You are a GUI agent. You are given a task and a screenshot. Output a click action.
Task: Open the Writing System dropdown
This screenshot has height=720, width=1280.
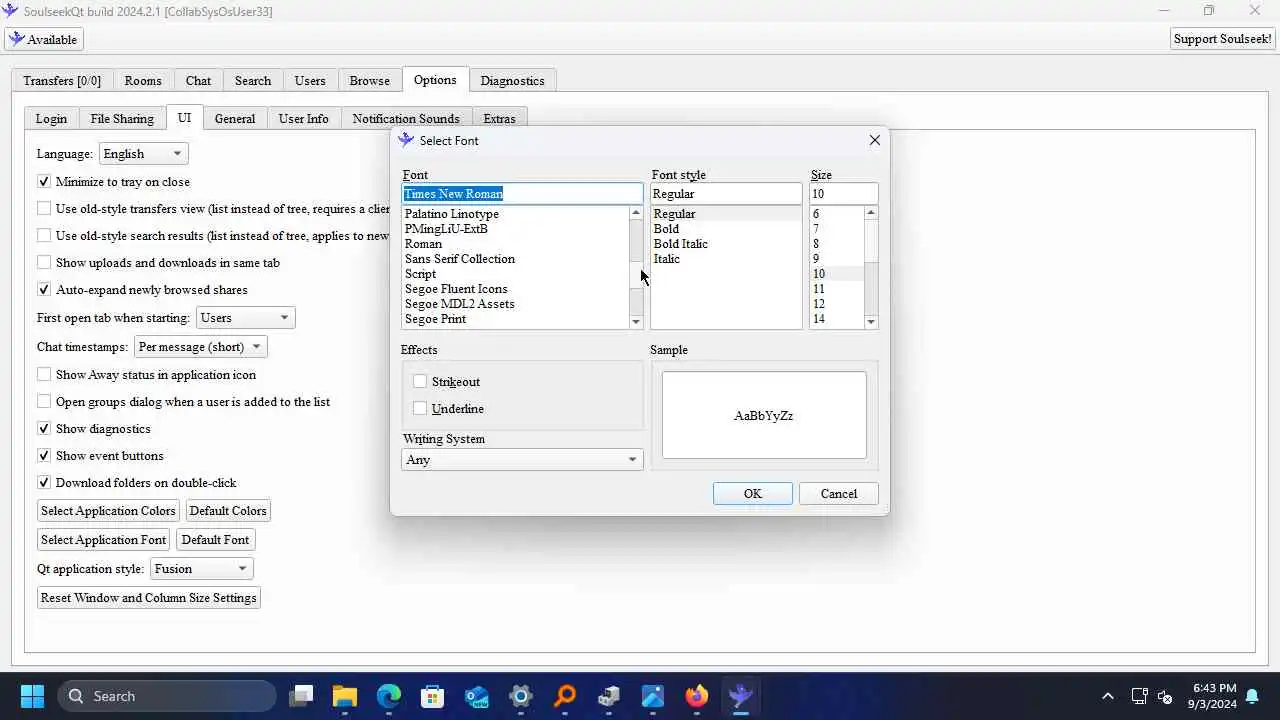click(x=522, y=460)
